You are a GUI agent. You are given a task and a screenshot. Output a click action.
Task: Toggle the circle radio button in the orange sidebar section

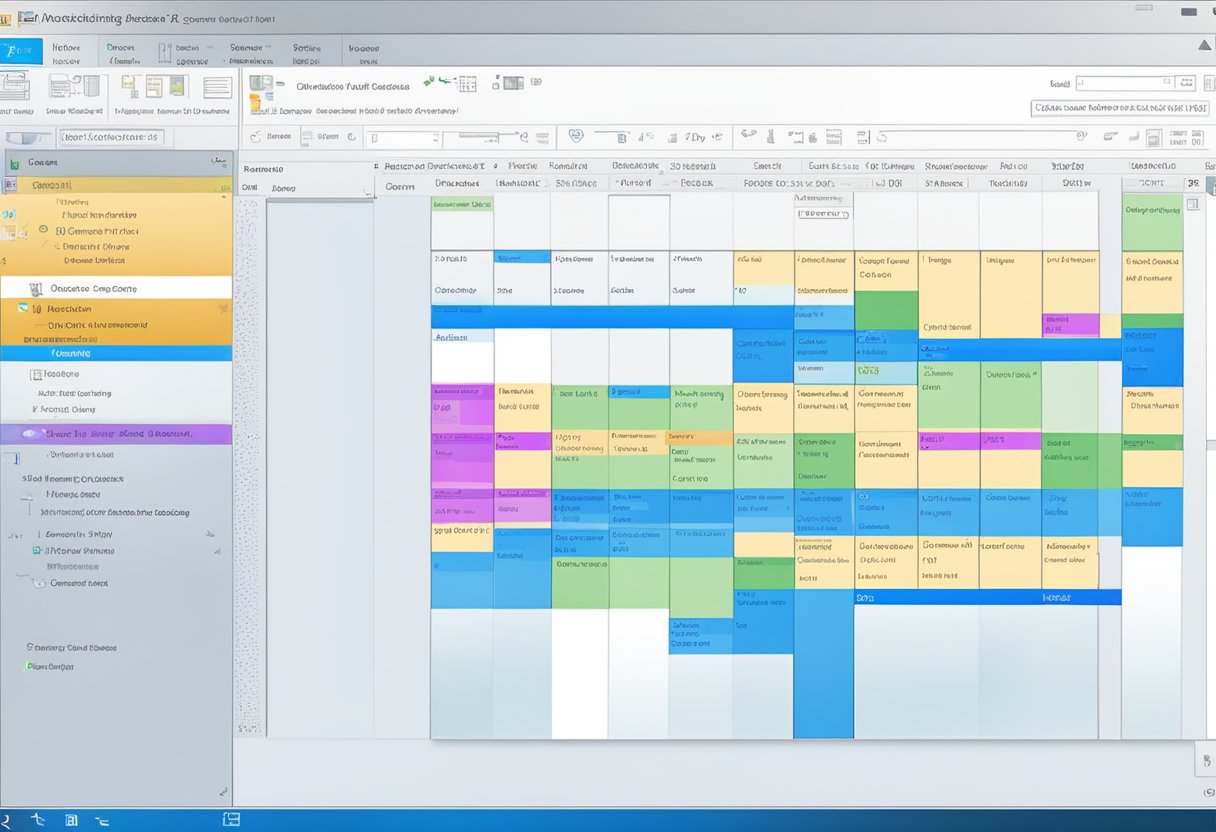pyautogui.click(x=43, y=230)
